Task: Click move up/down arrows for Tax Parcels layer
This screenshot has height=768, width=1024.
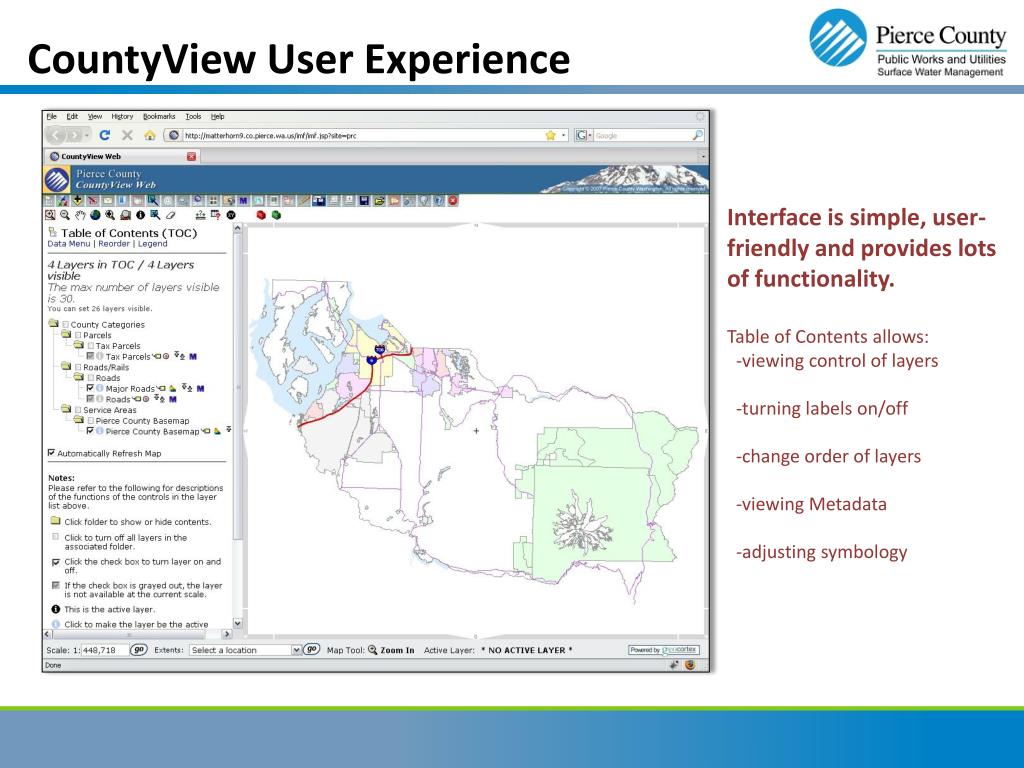Action: coord(179,356)
